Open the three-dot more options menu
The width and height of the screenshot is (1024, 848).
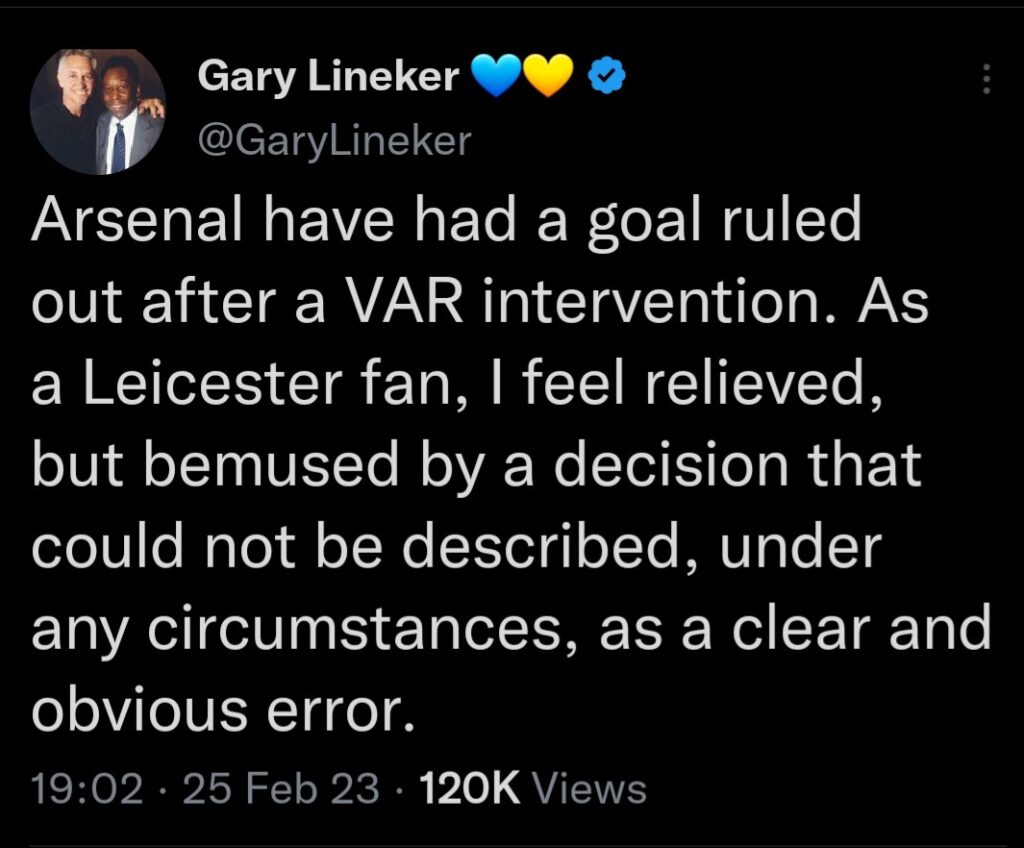point(986,79)
